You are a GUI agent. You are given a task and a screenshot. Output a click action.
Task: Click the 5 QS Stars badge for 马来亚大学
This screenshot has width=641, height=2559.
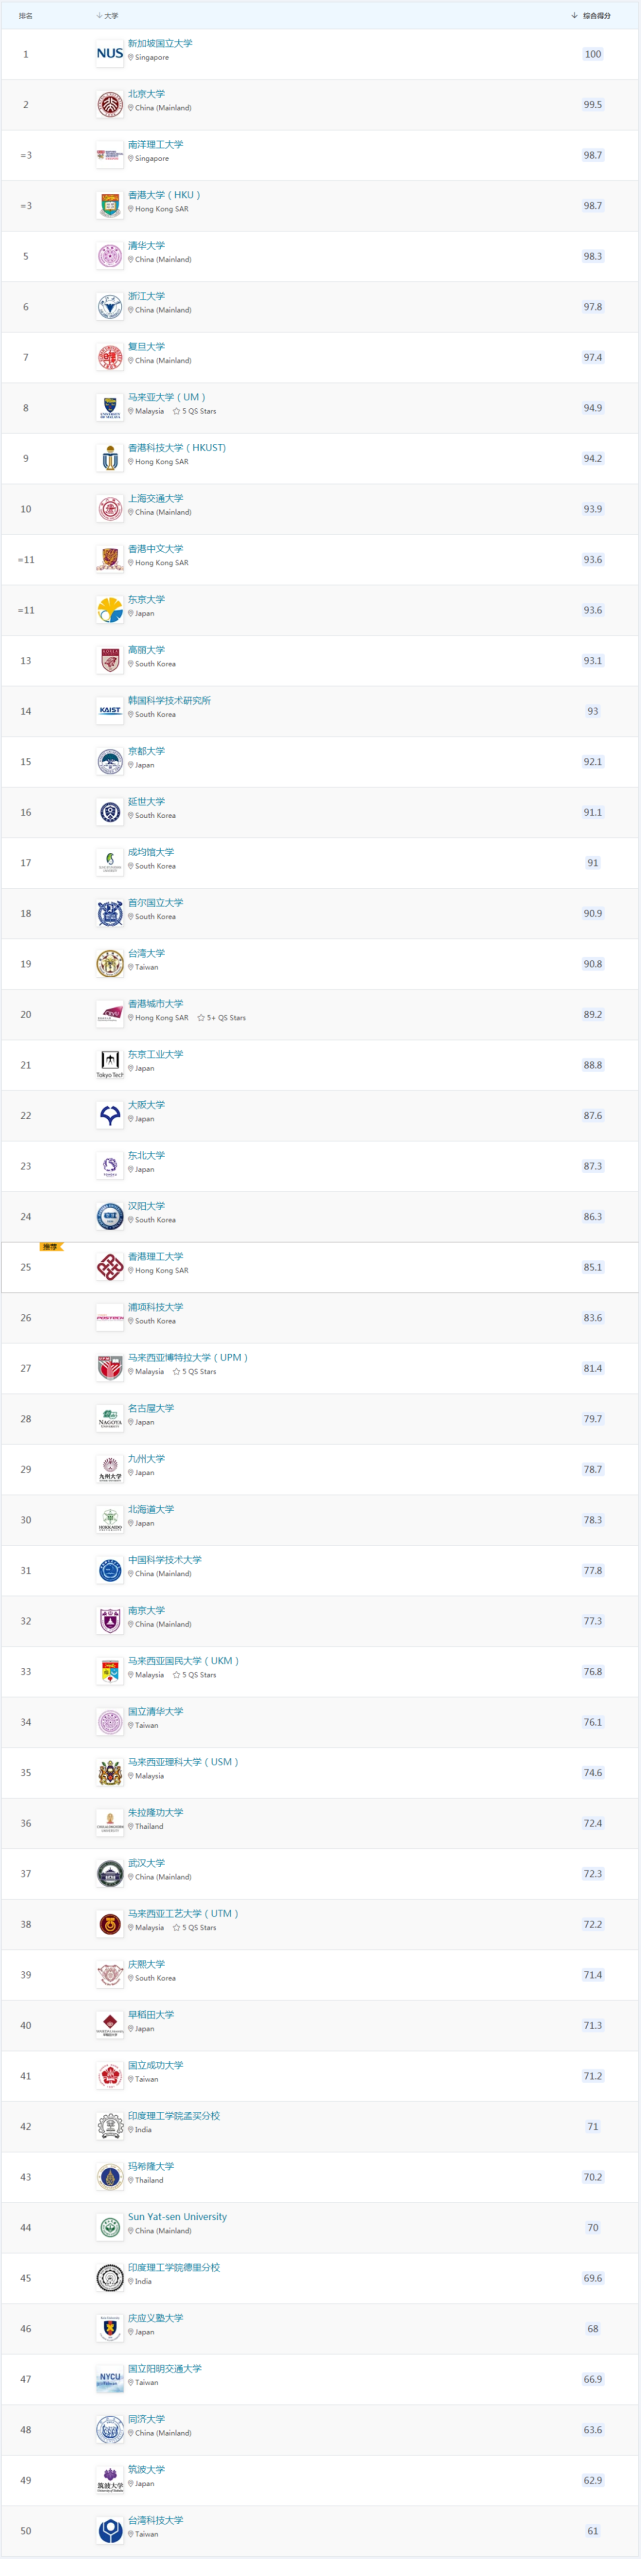[194, 411]
